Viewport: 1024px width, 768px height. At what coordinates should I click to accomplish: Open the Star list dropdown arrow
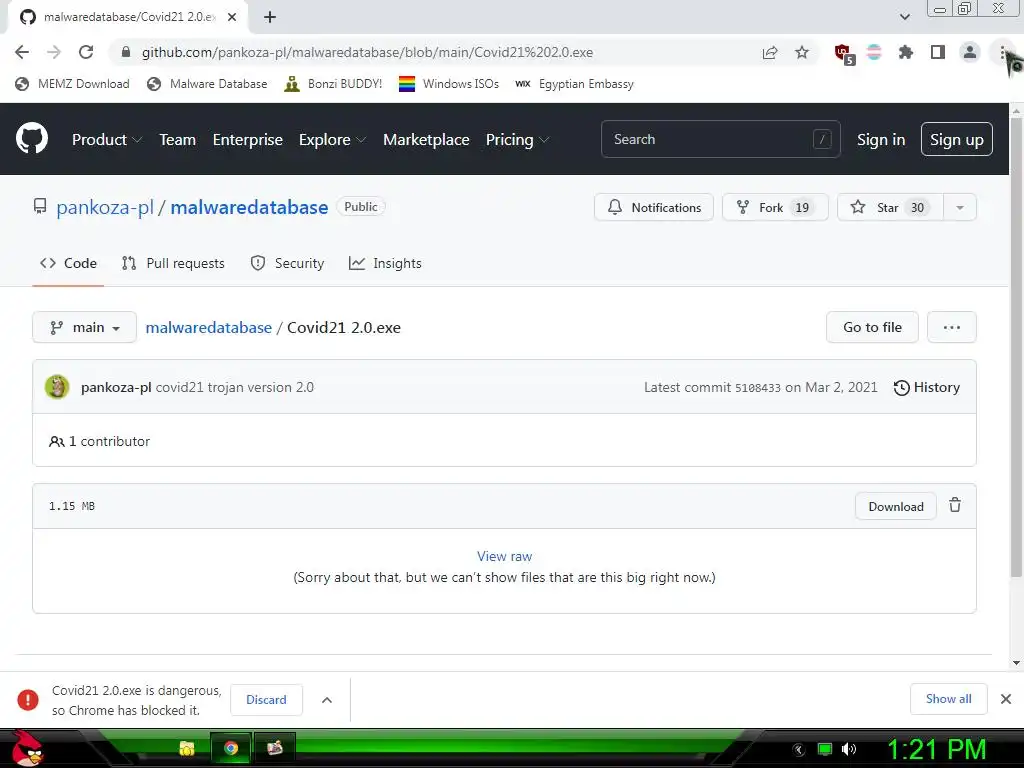click(x=960, y=208)
